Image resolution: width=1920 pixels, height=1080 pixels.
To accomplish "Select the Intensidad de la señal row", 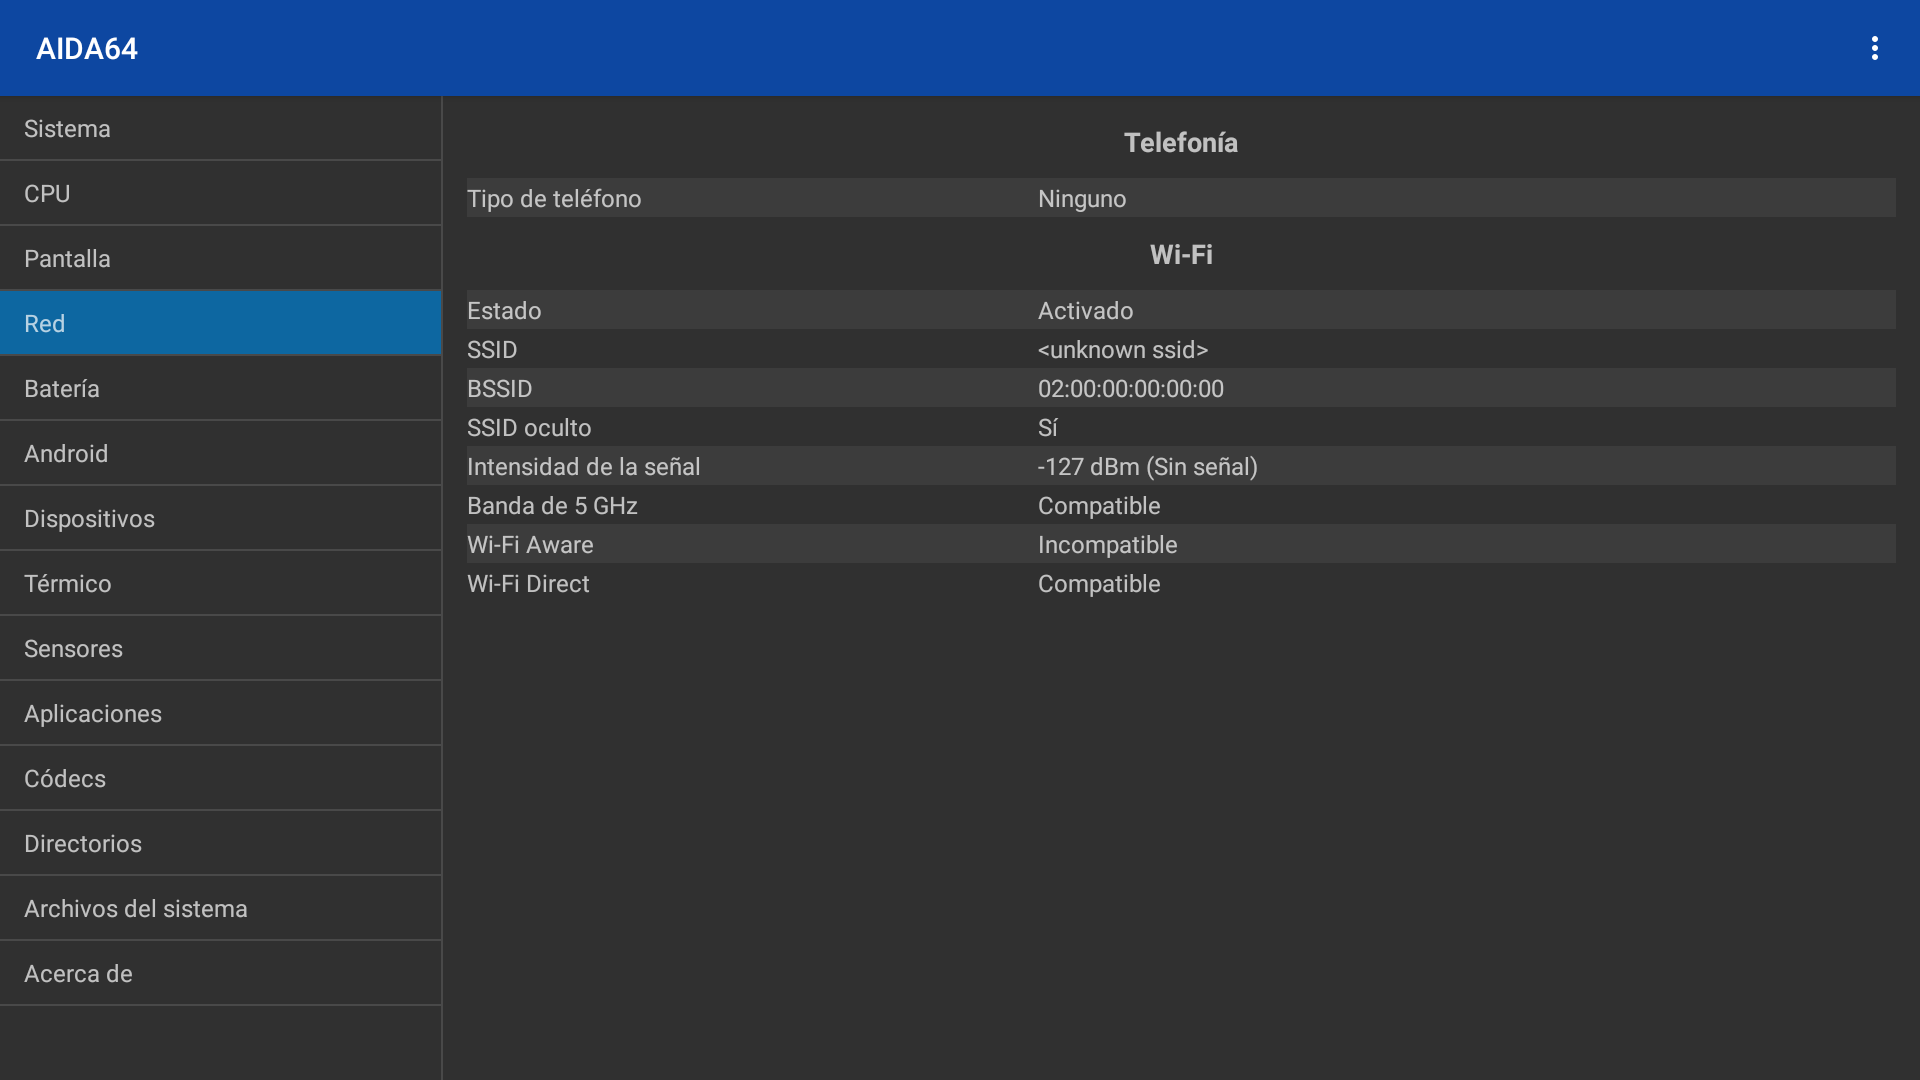I will [1180, 467].
